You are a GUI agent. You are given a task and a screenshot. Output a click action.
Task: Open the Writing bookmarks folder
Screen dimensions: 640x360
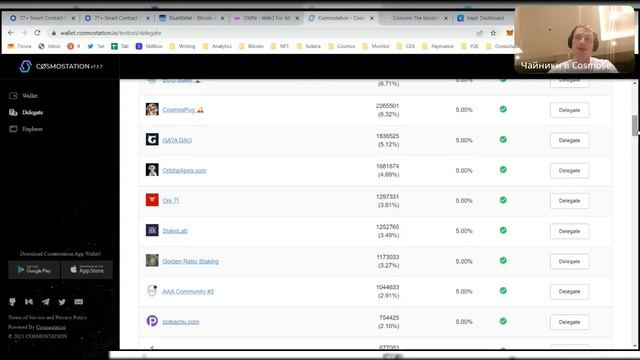click(183, 46)
